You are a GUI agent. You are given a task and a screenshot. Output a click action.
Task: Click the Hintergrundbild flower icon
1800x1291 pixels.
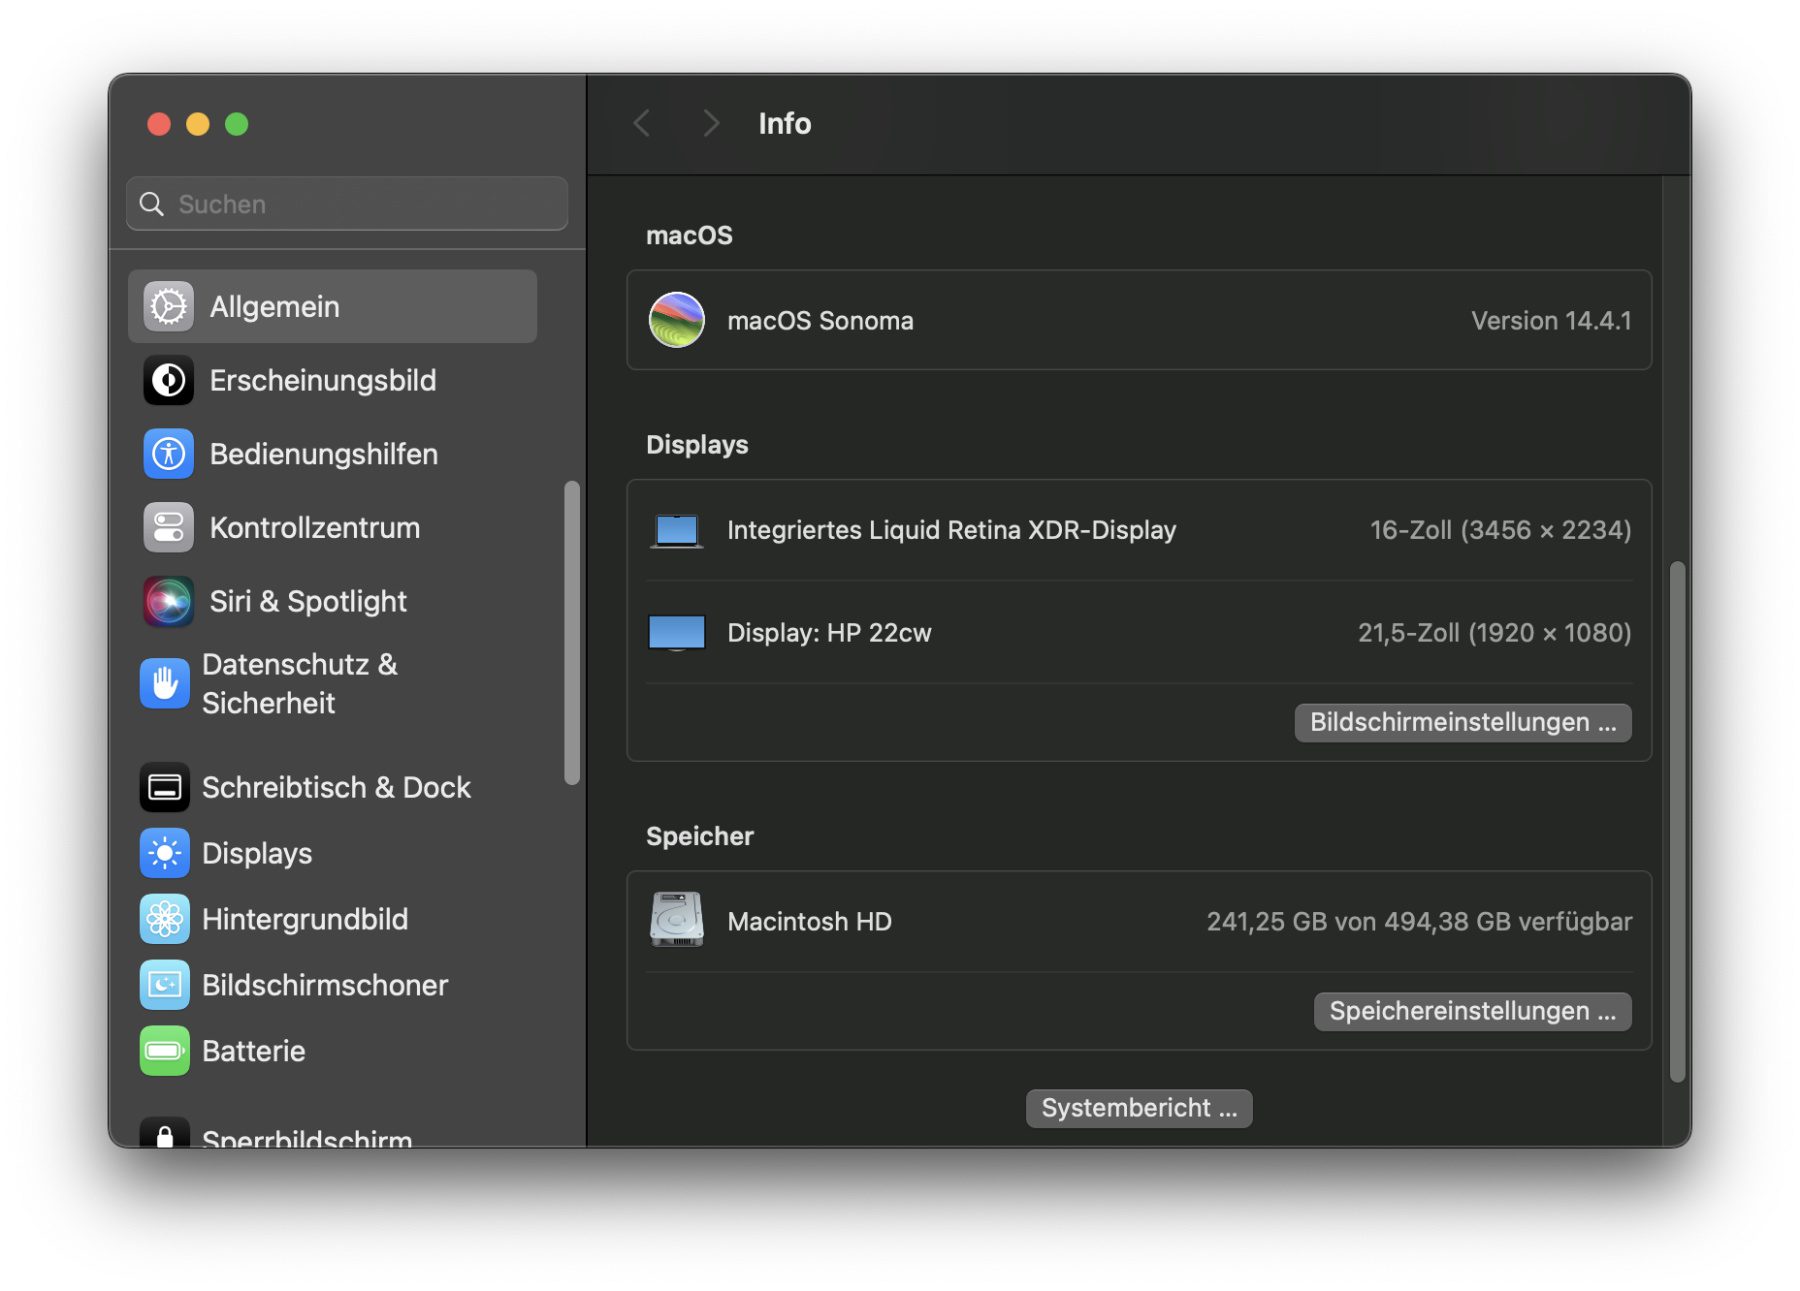165,919
